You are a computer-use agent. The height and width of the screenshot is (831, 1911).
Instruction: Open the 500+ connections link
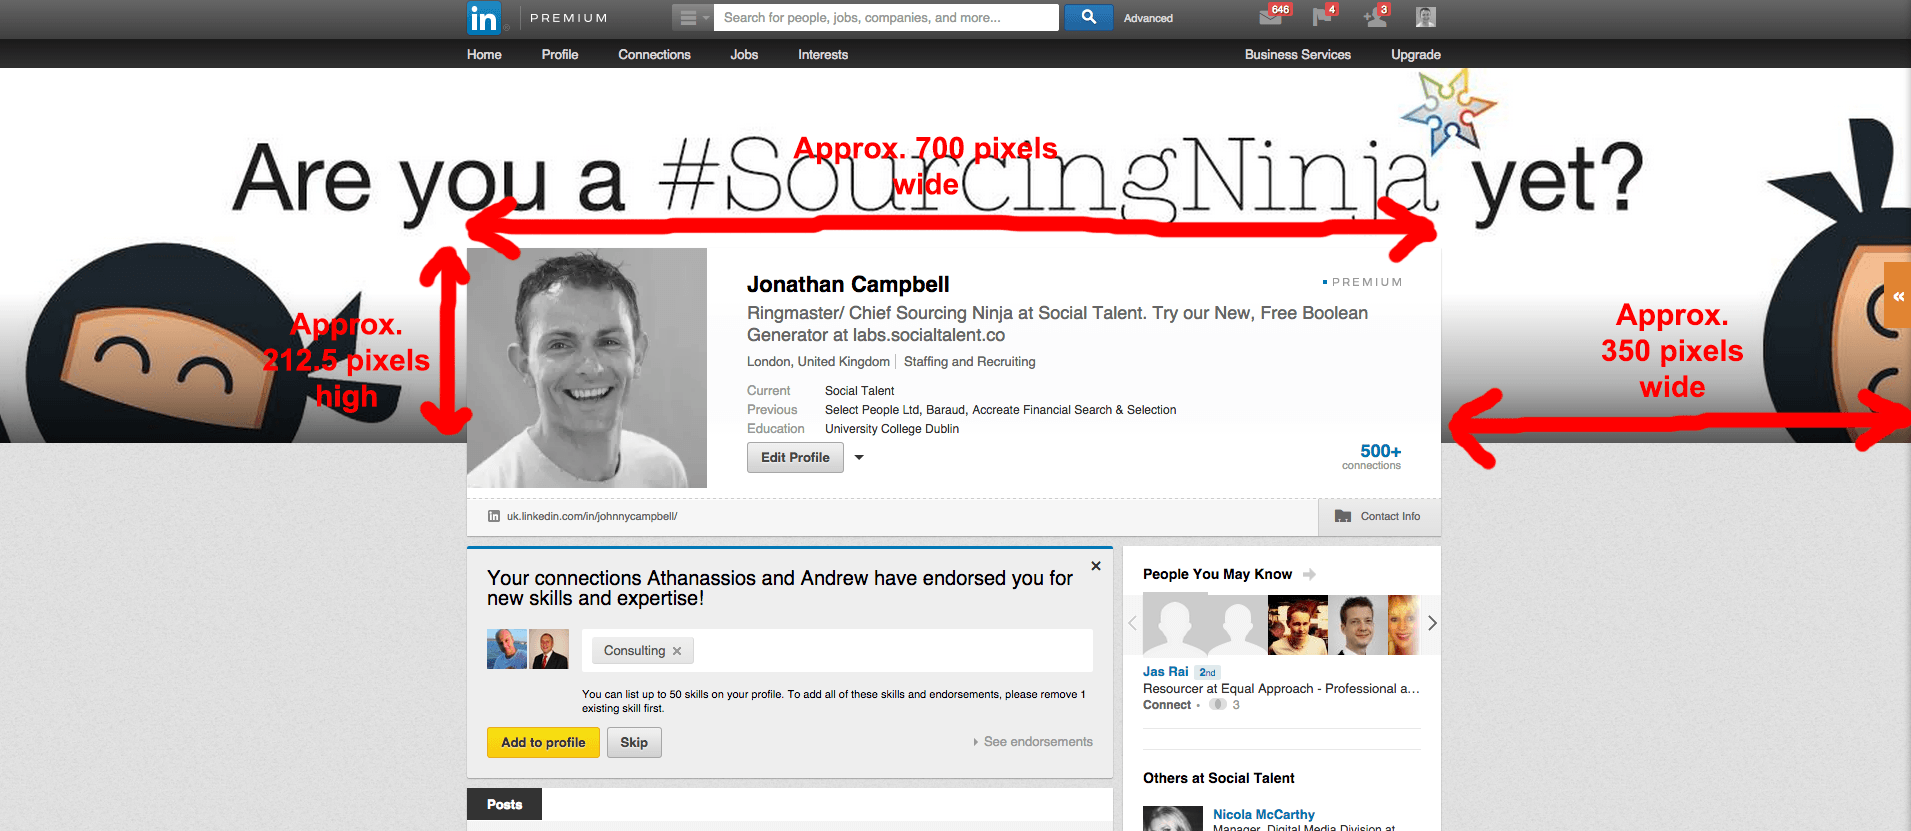click(x=1373, y=456)
